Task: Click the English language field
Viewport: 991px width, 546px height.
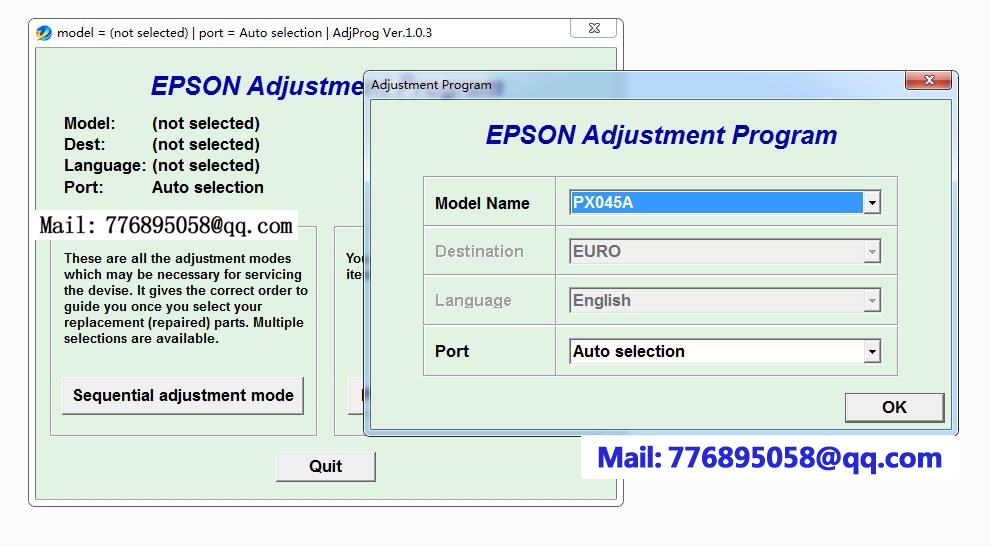Action: click(715, 301)
